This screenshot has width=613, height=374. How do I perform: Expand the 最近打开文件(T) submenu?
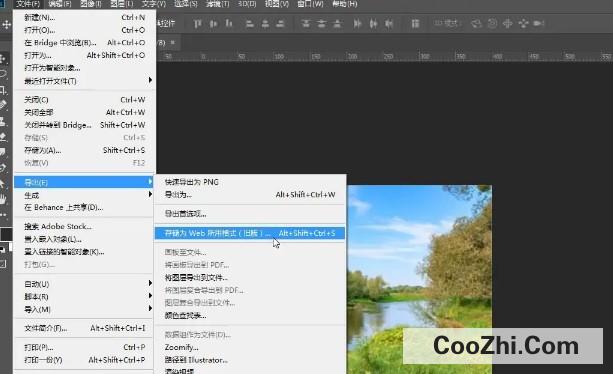[x=84, y=81]
